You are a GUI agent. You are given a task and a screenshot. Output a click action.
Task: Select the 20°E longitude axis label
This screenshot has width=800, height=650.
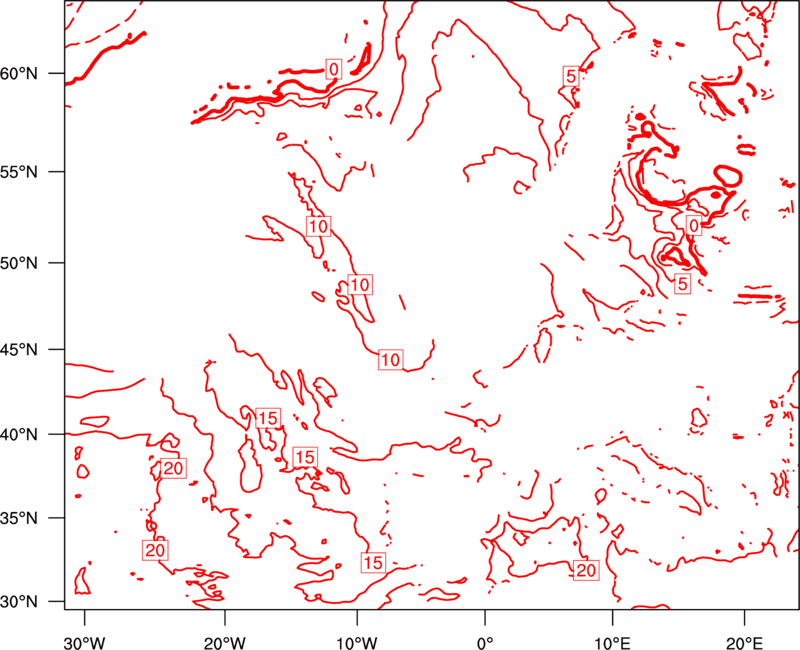(744, 642)
